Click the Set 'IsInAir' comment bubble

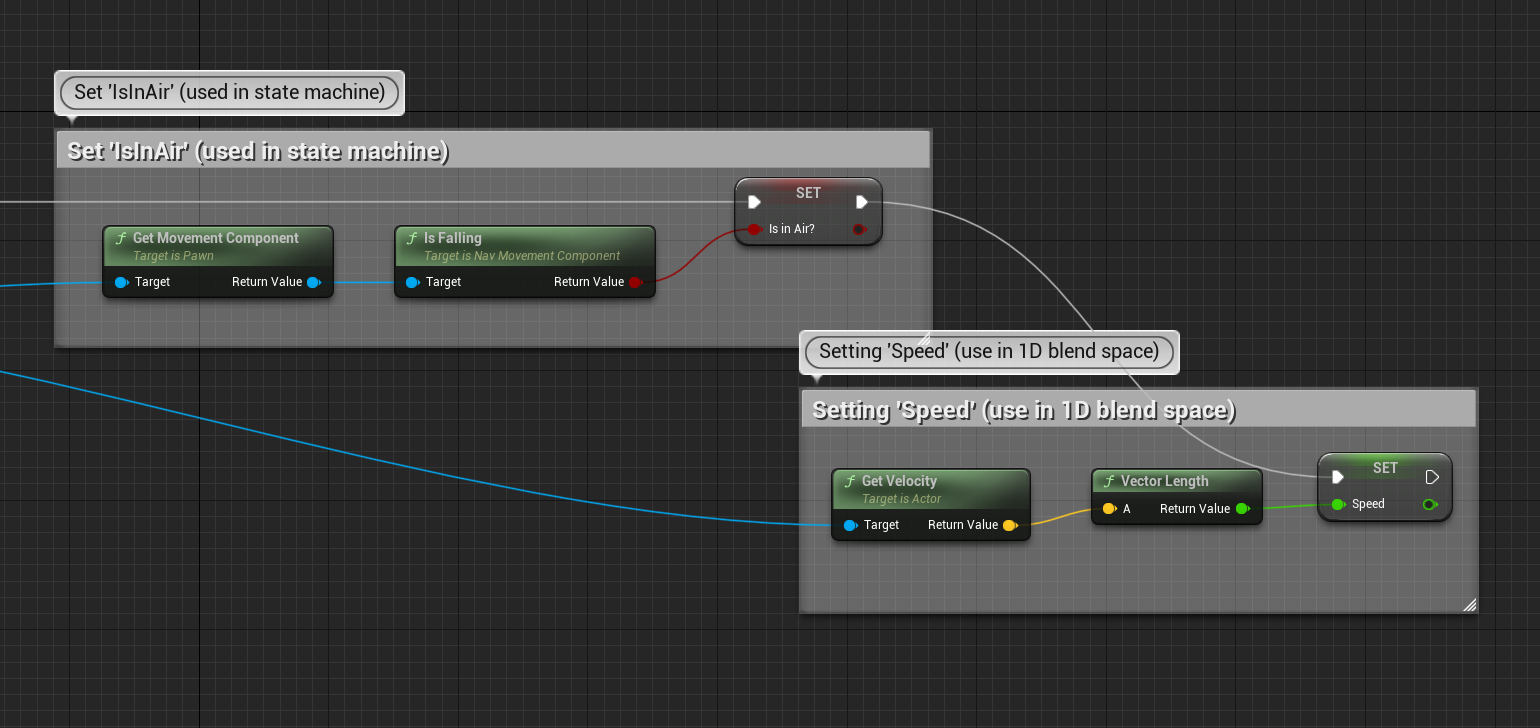(x=229, y=92)
